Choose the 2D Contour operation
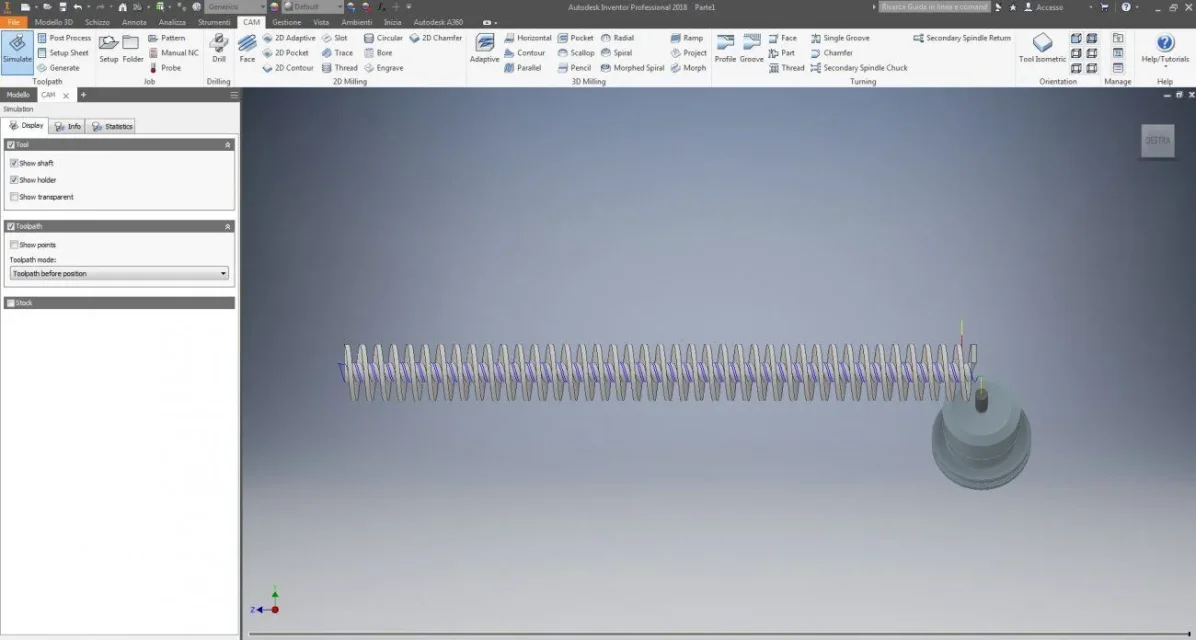Screen dimensions: 1196x640 click(288, 68)
